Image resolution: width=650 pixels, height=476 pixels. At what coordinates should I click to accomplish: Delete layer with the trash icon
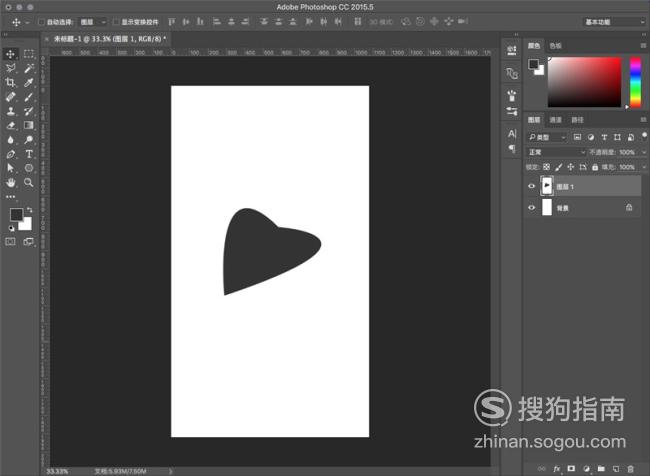631,469
